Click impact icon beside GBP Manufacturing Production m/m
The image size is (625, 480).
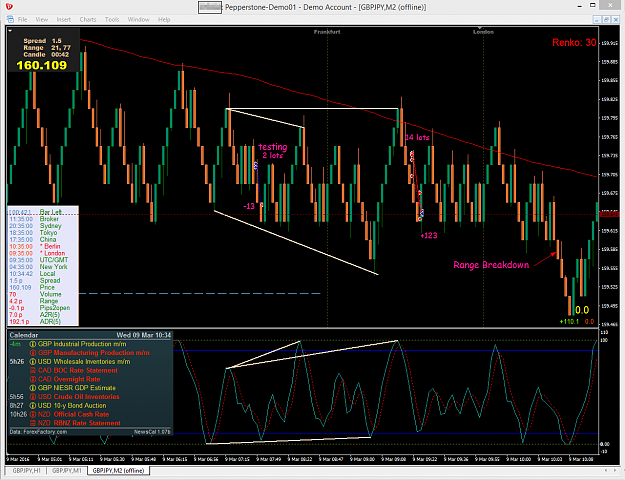(x=33, y=353)
